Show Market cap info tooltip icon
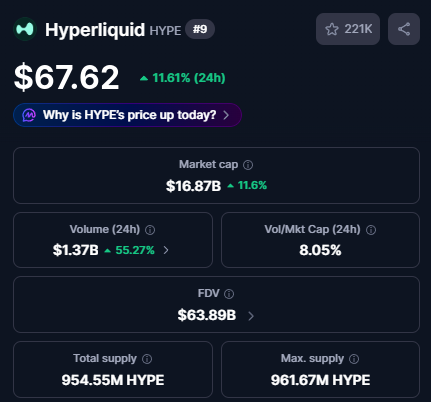Image resolution: width=431 pixels, height=402 pixels. [x=248, y=165]
